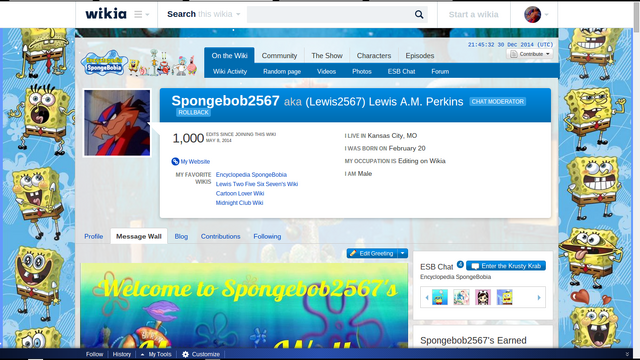Click fourth chat user avatar thumbnail

[504, 297]
